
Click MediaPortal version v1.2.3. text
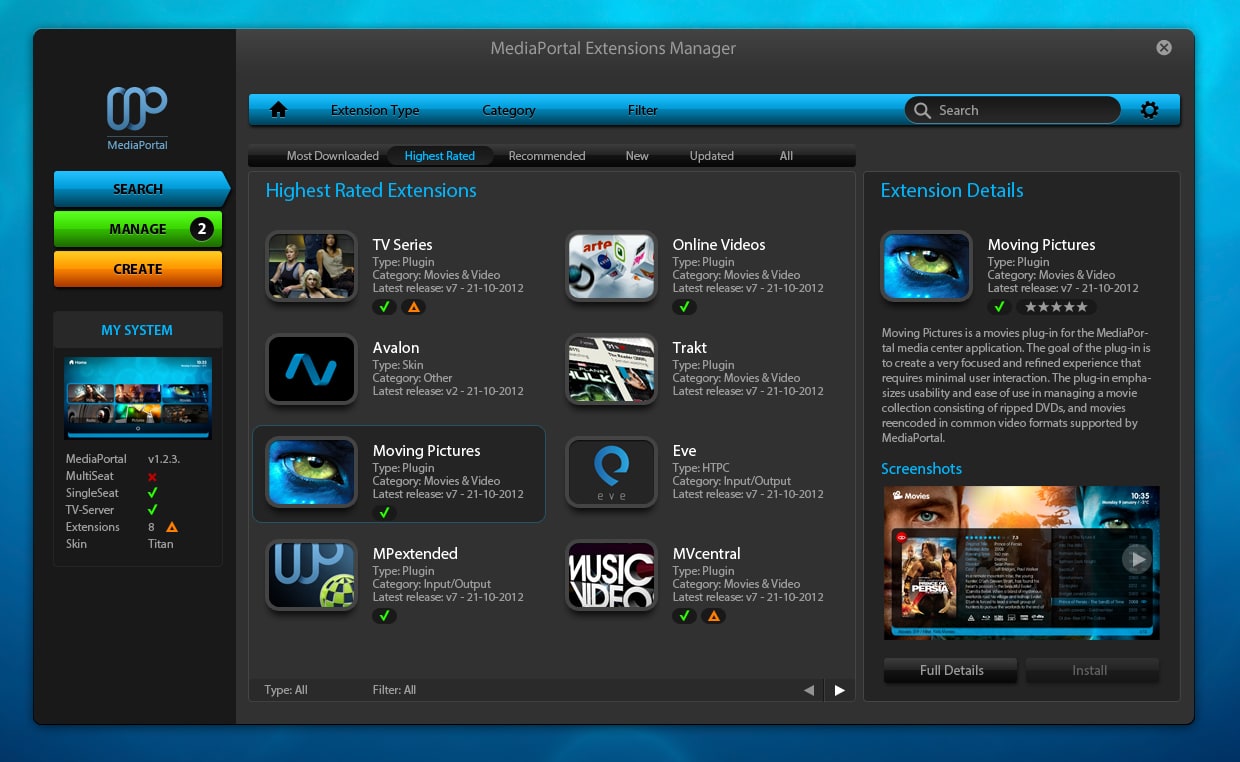165,459
